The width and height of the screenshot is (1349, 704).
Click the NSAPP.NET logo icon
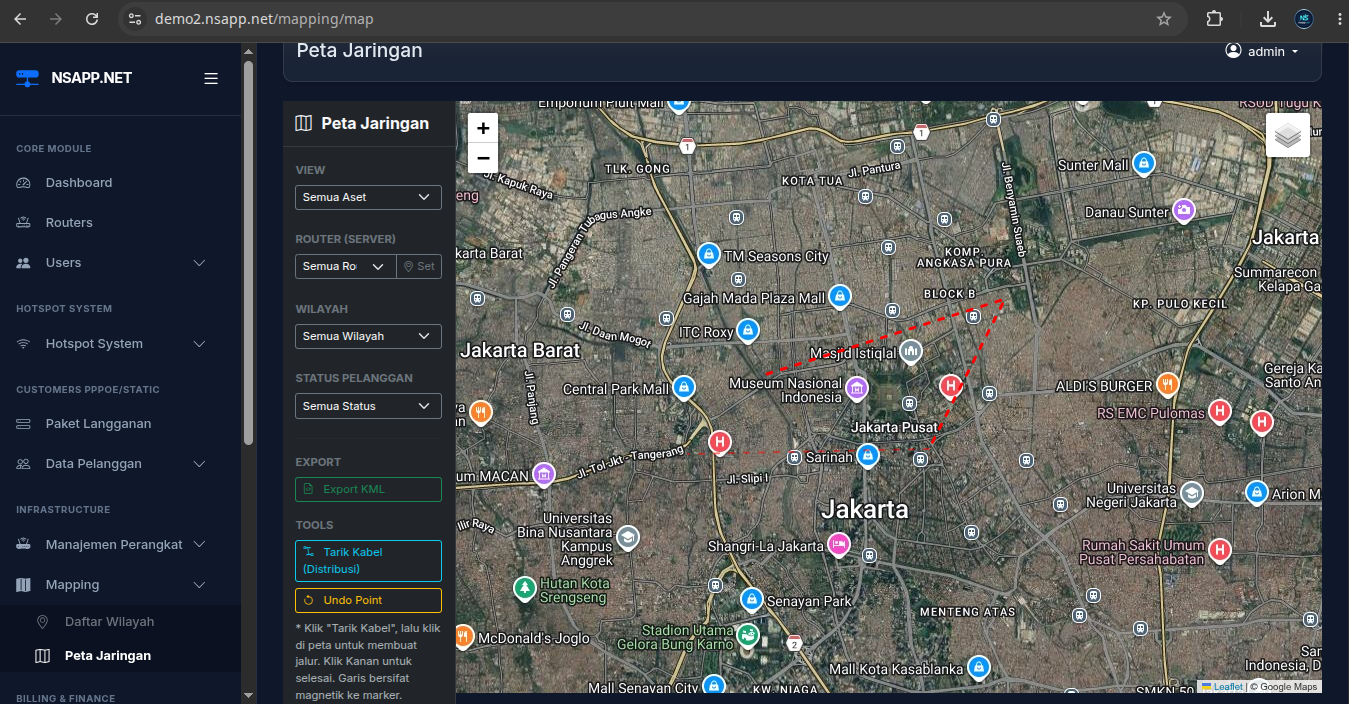[27, 78]
